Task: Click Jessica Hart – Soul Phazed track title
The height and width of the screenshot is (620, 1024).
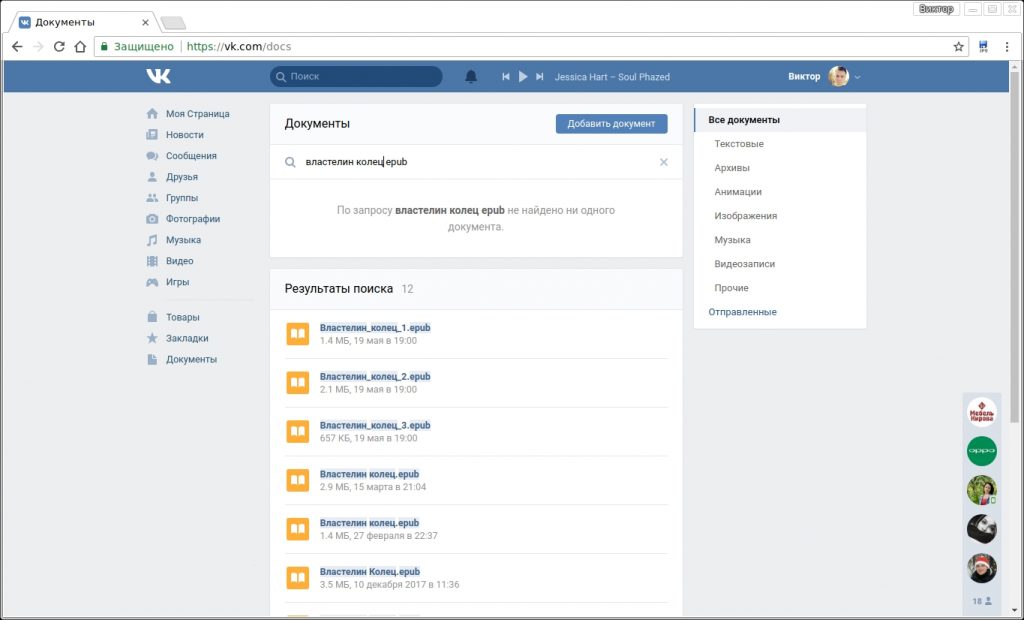Action: (612, 76)
